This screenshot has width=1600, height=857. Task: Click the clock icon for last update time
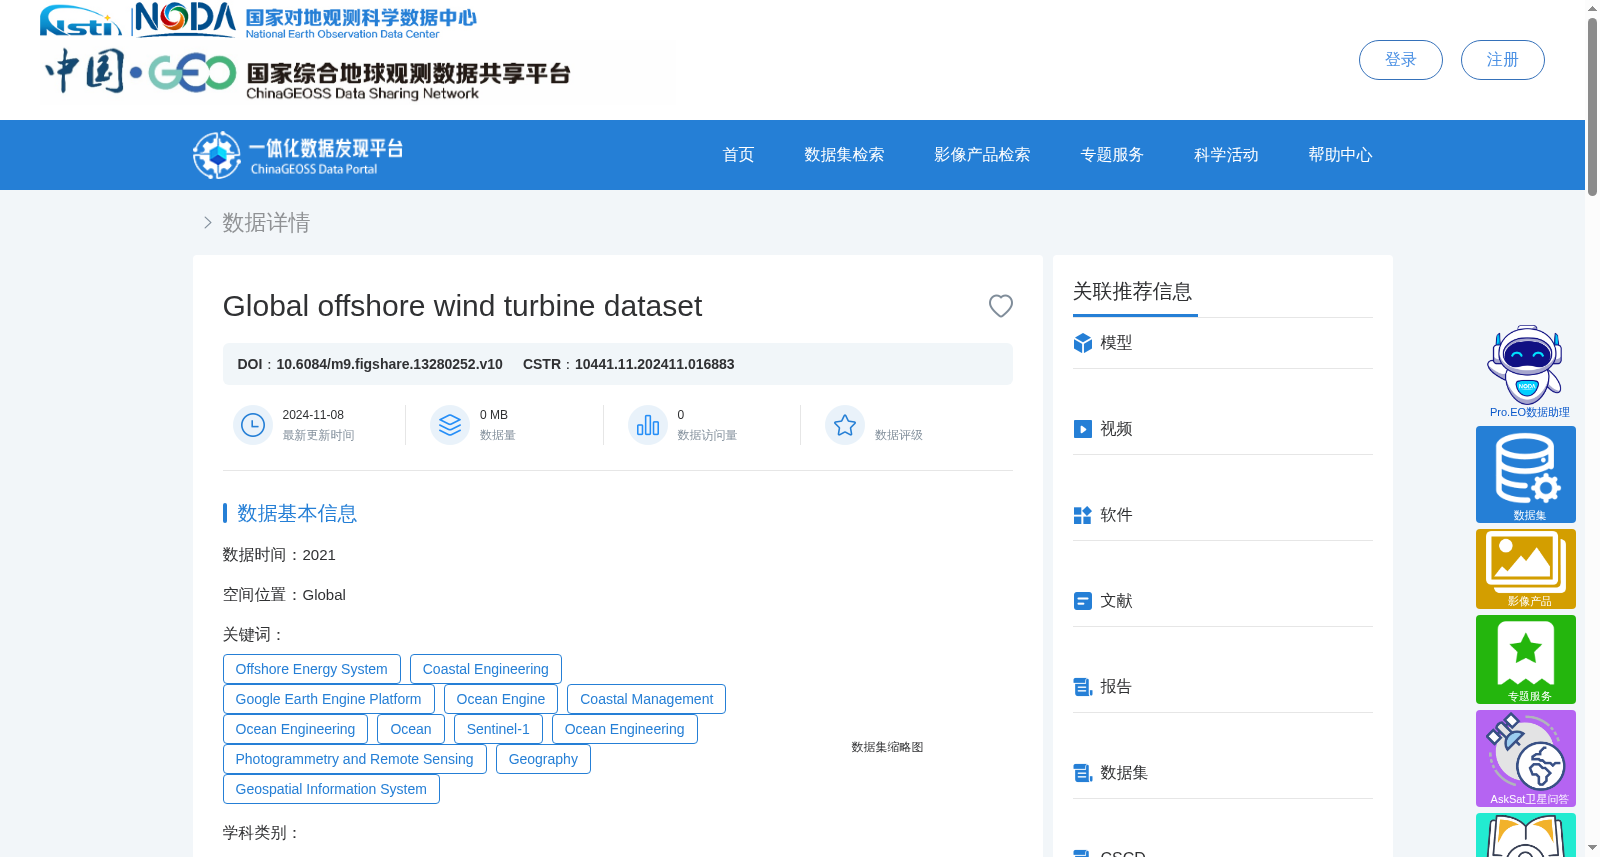point(253,425)
